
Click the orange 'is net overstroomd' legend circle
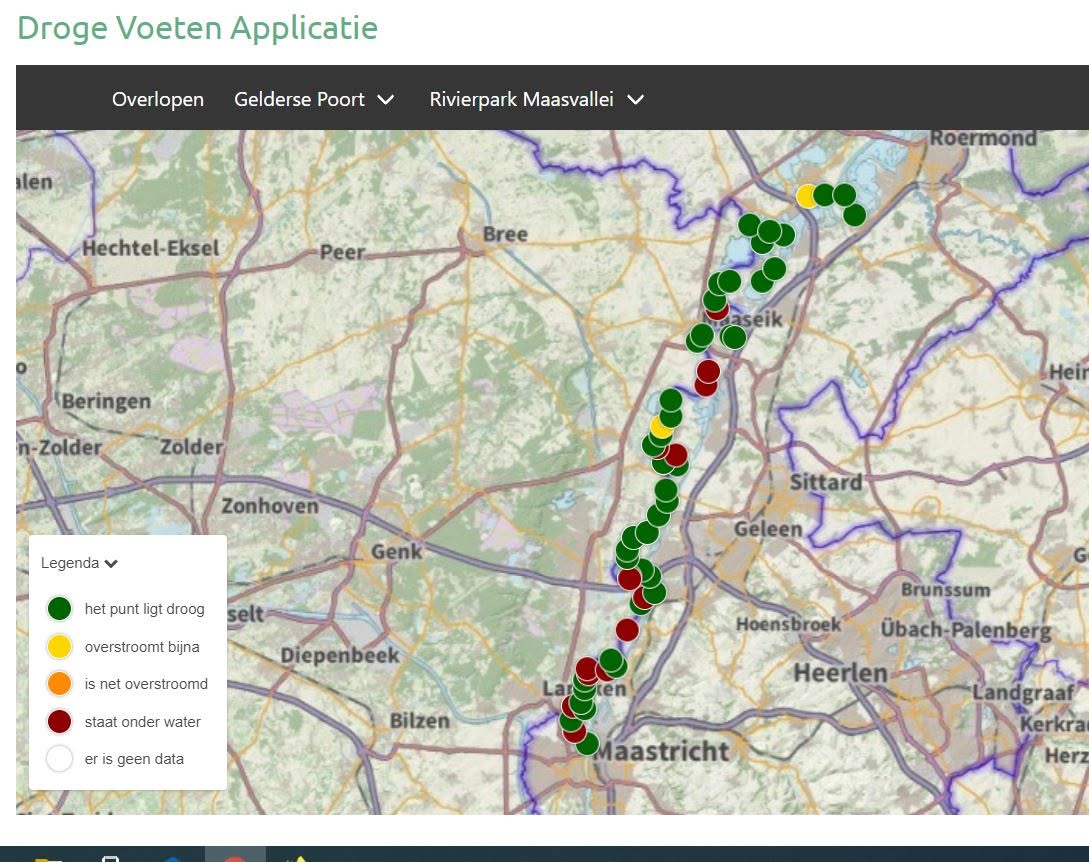[x=60, y=683]
